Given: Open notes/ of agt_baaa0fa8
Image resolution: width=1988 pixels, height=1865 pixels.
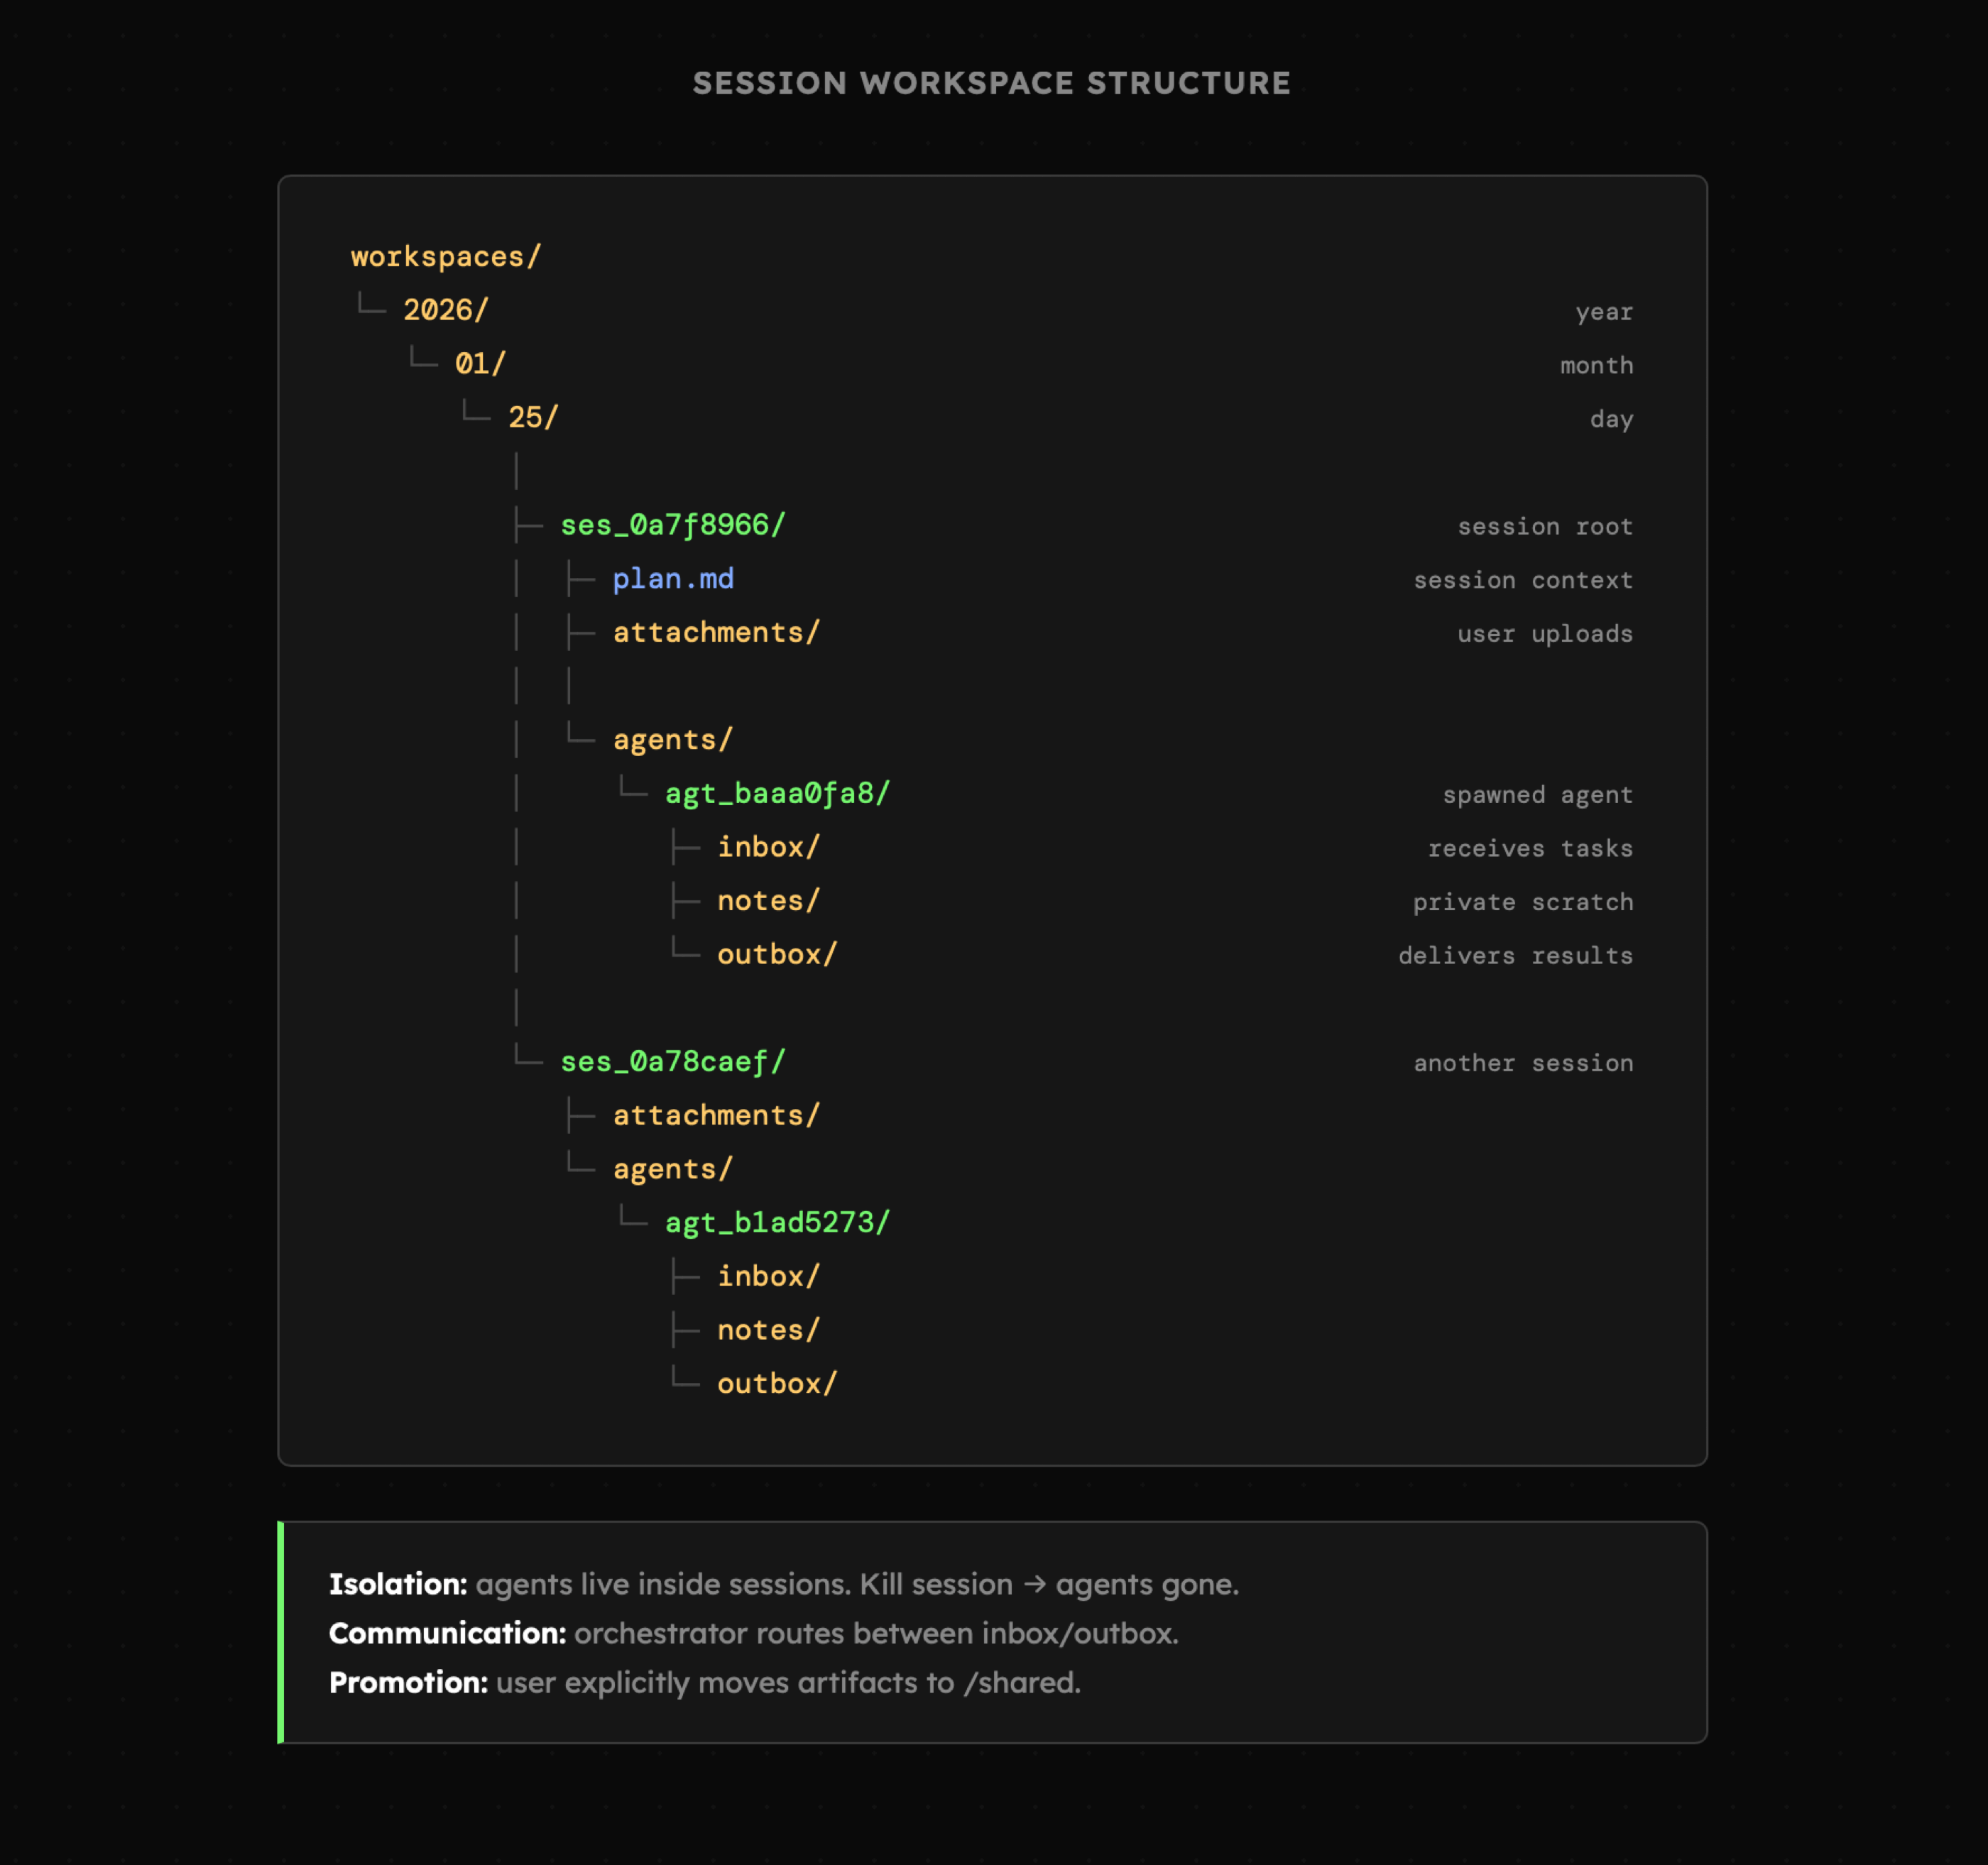Looking at the screenshot, I should 767,901.
